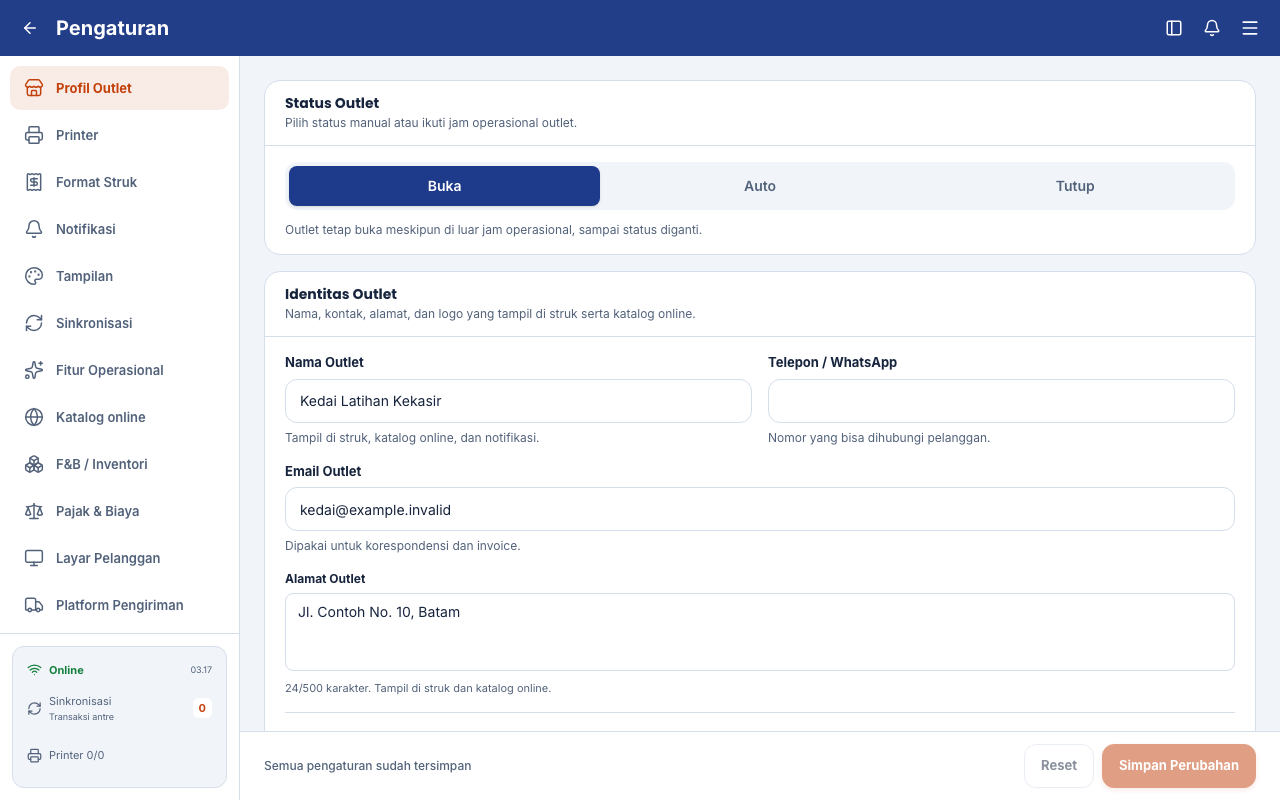Click the Format Struk receipt icon

(34, 182)
